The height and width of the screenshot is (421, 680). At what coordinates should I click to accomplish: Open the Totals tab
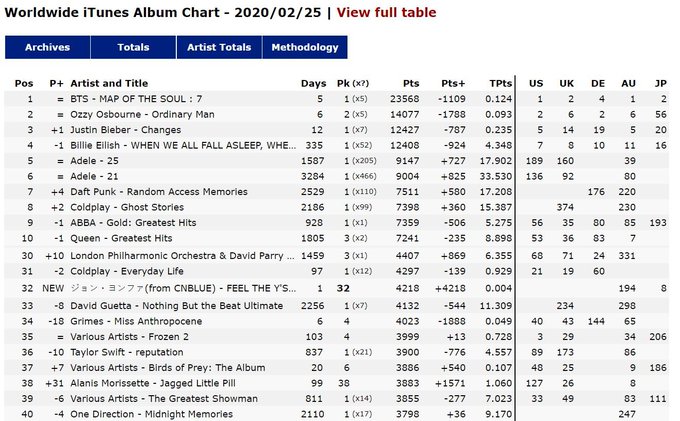[x=133, y=47]
